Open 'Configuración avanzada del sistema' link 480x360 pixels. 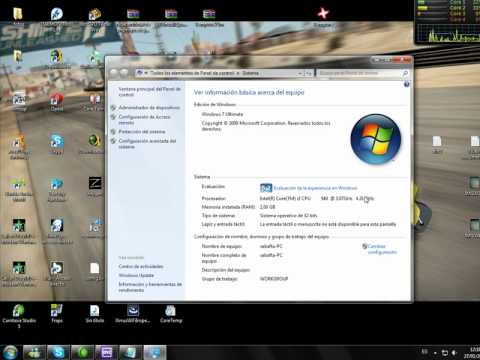point(147,144)
